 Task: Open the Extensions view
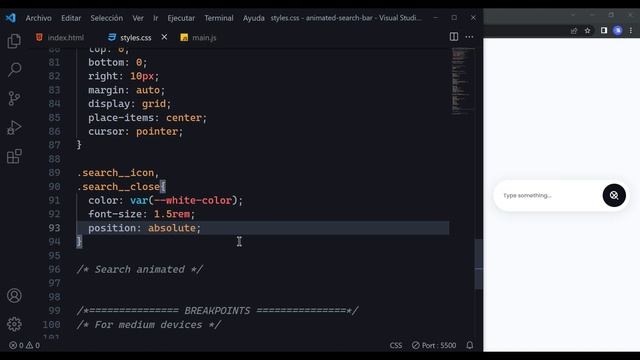coord(14,156)
